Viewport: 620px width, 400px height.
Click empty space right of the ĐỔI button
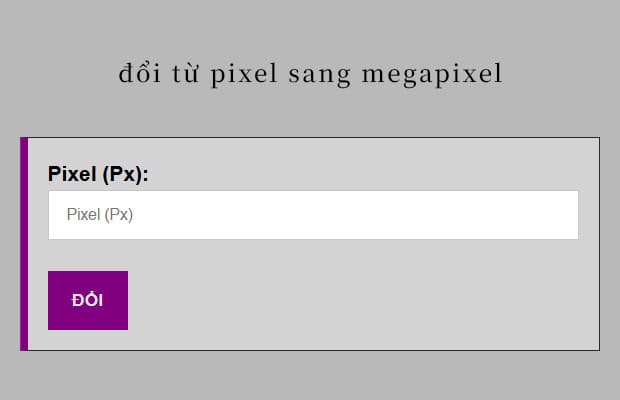pyautogui.click(x=350, y=300)
